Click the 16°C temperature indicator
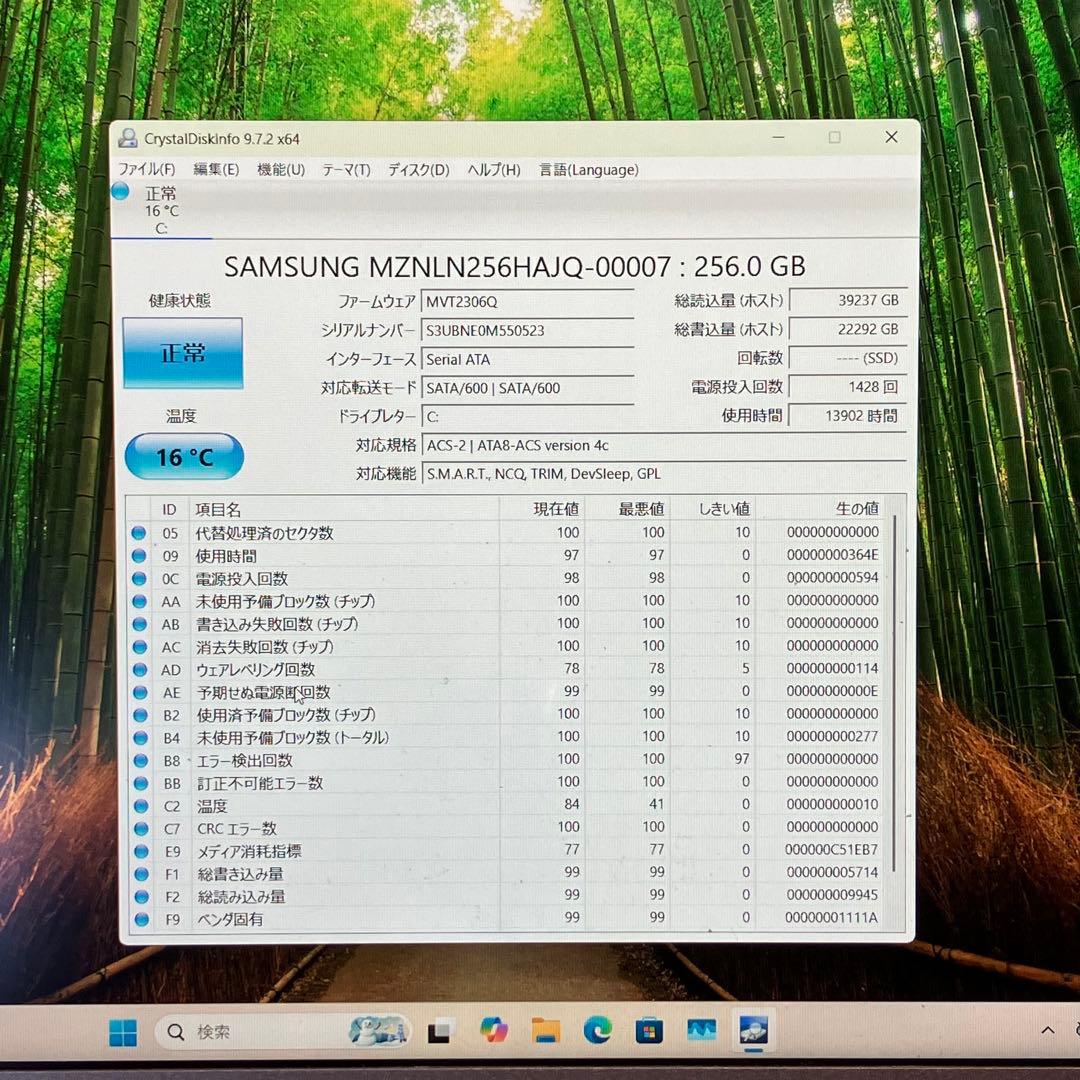Image resolution: width=1080 pixels, height=1080 pixels. tap(183, 456)
